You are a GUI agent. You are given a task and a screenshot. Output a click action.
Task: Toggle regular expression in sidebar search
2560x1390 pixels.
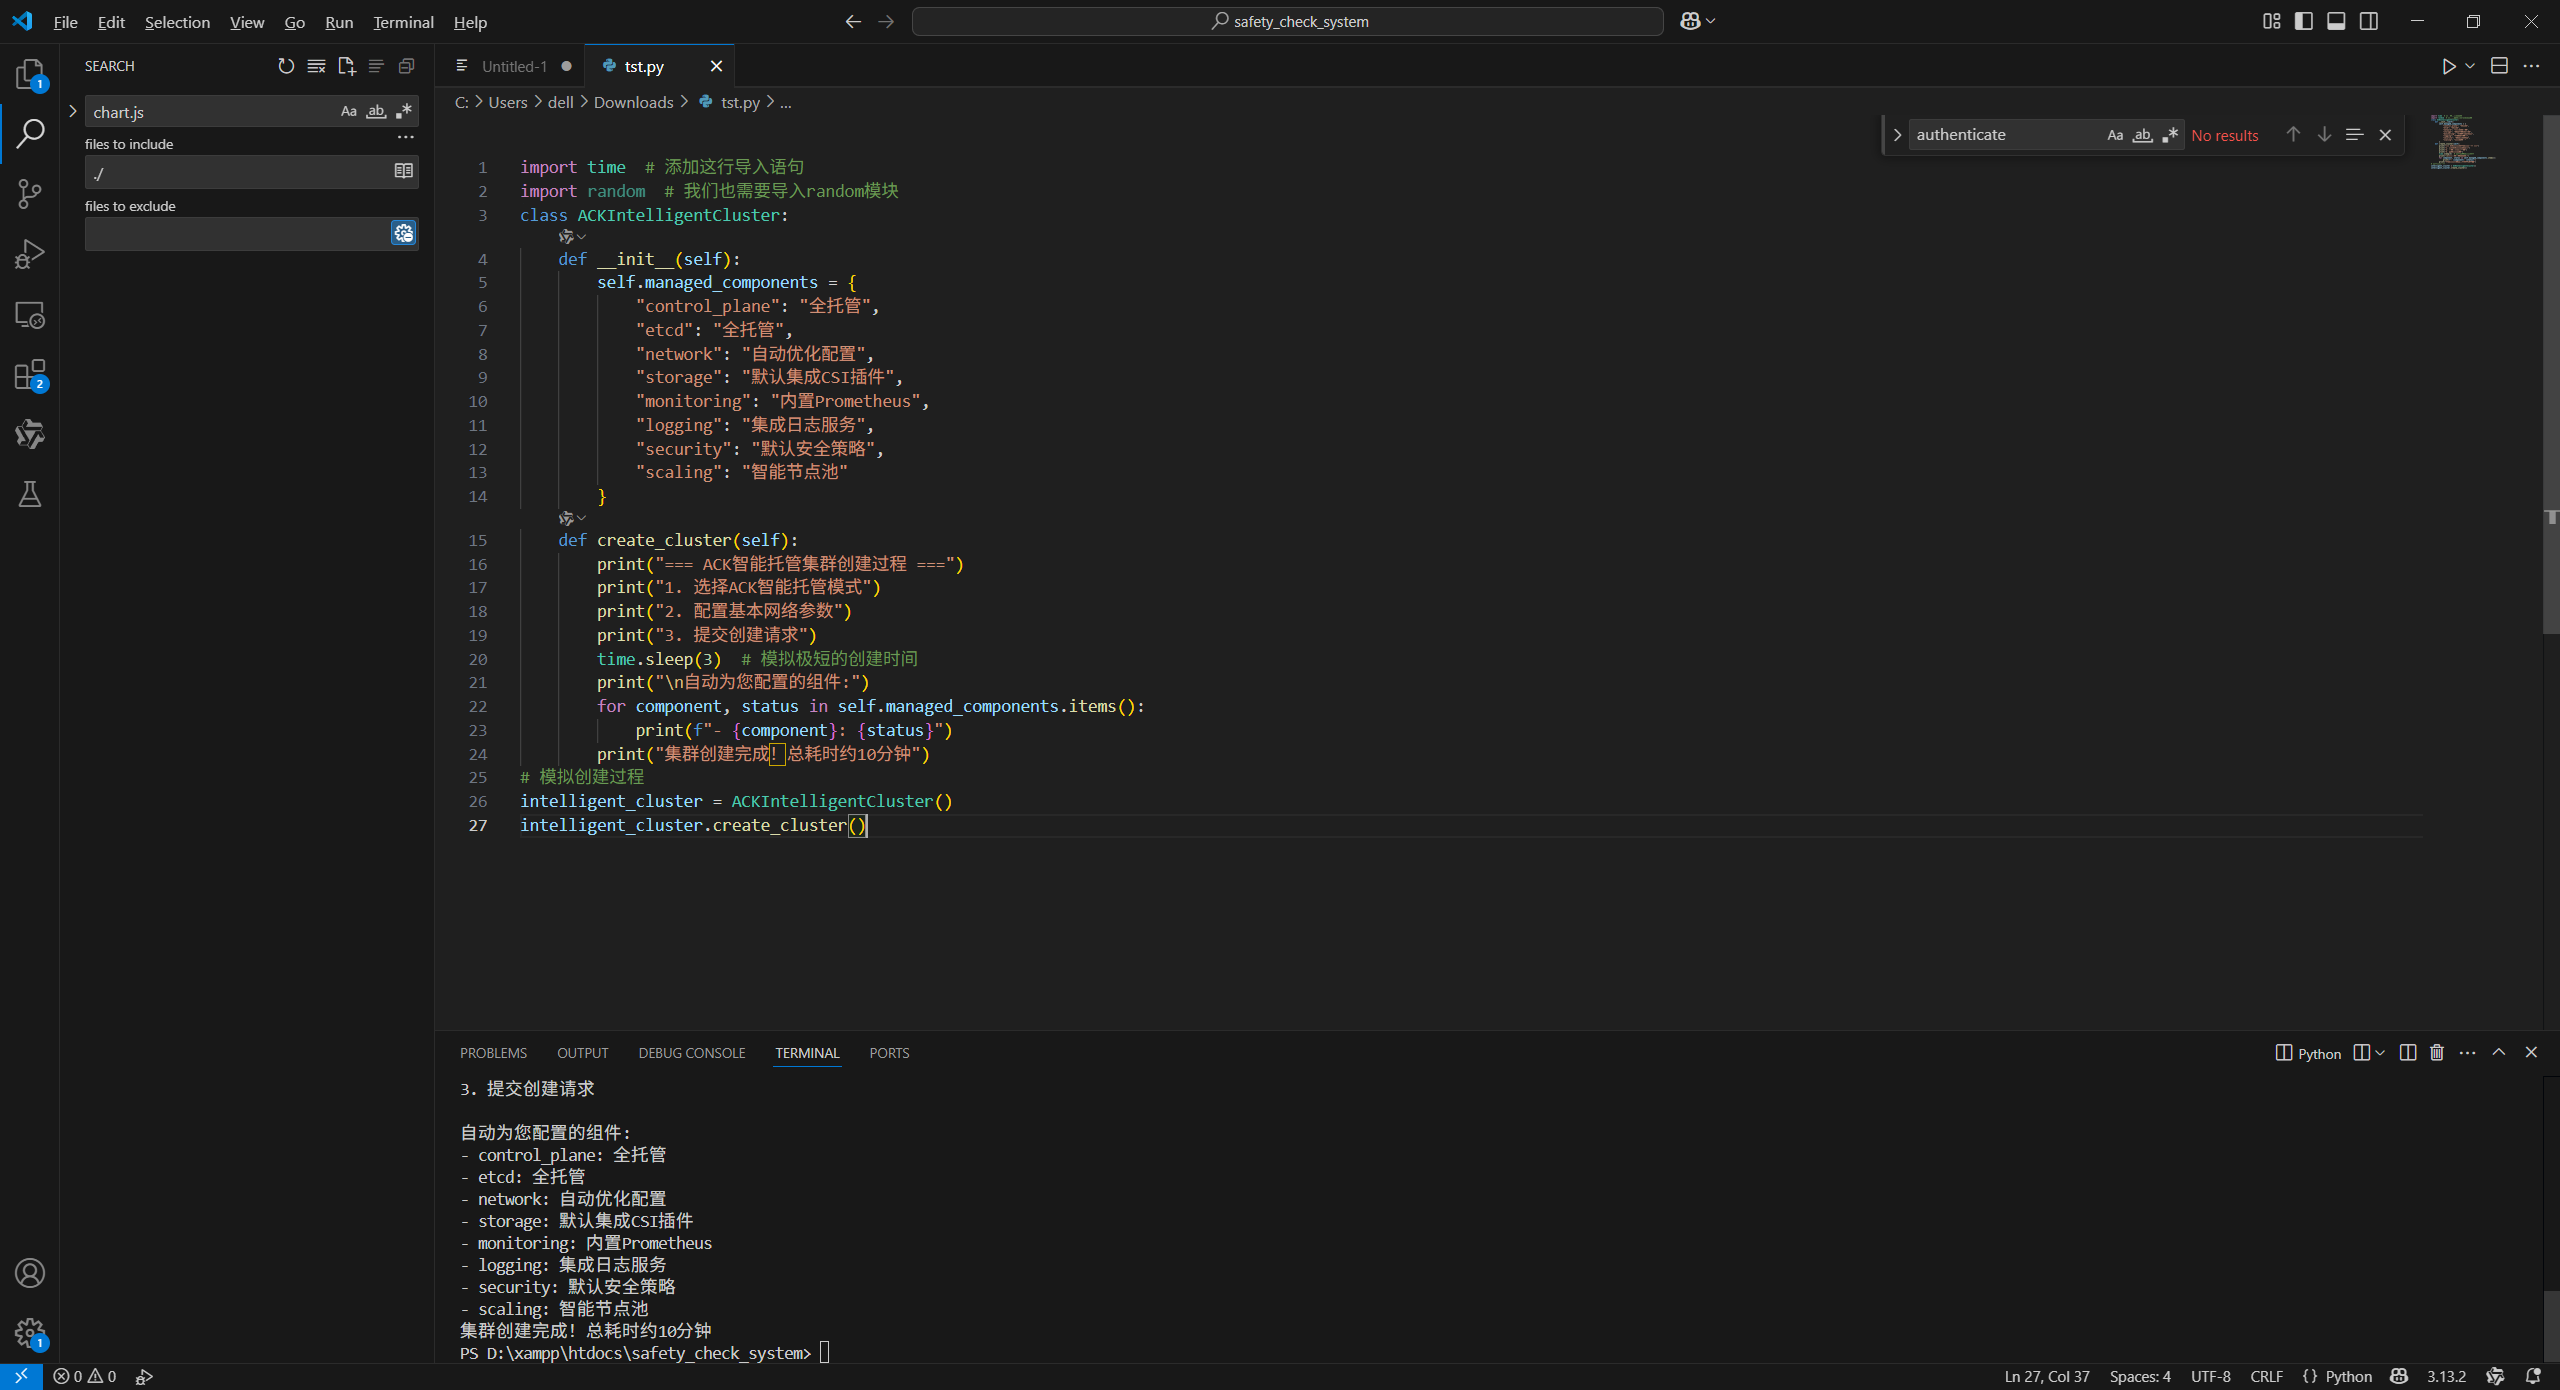pos(404,111)
